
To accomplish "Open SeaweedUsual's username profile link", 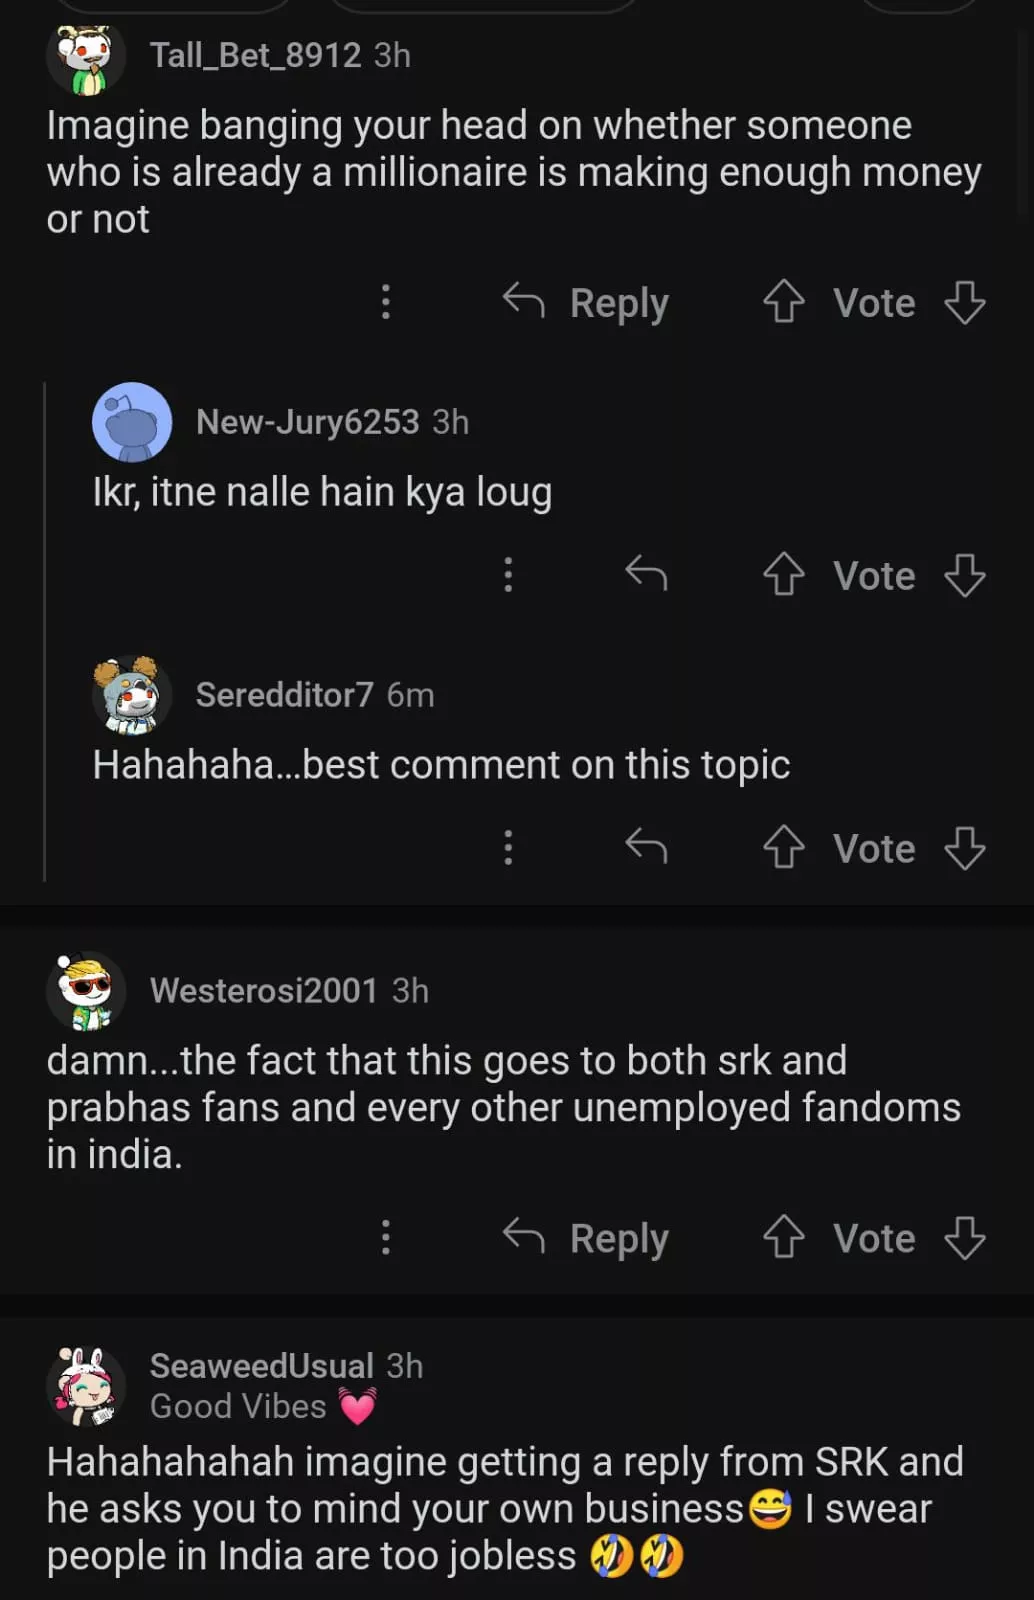I will click(261, 1365).
